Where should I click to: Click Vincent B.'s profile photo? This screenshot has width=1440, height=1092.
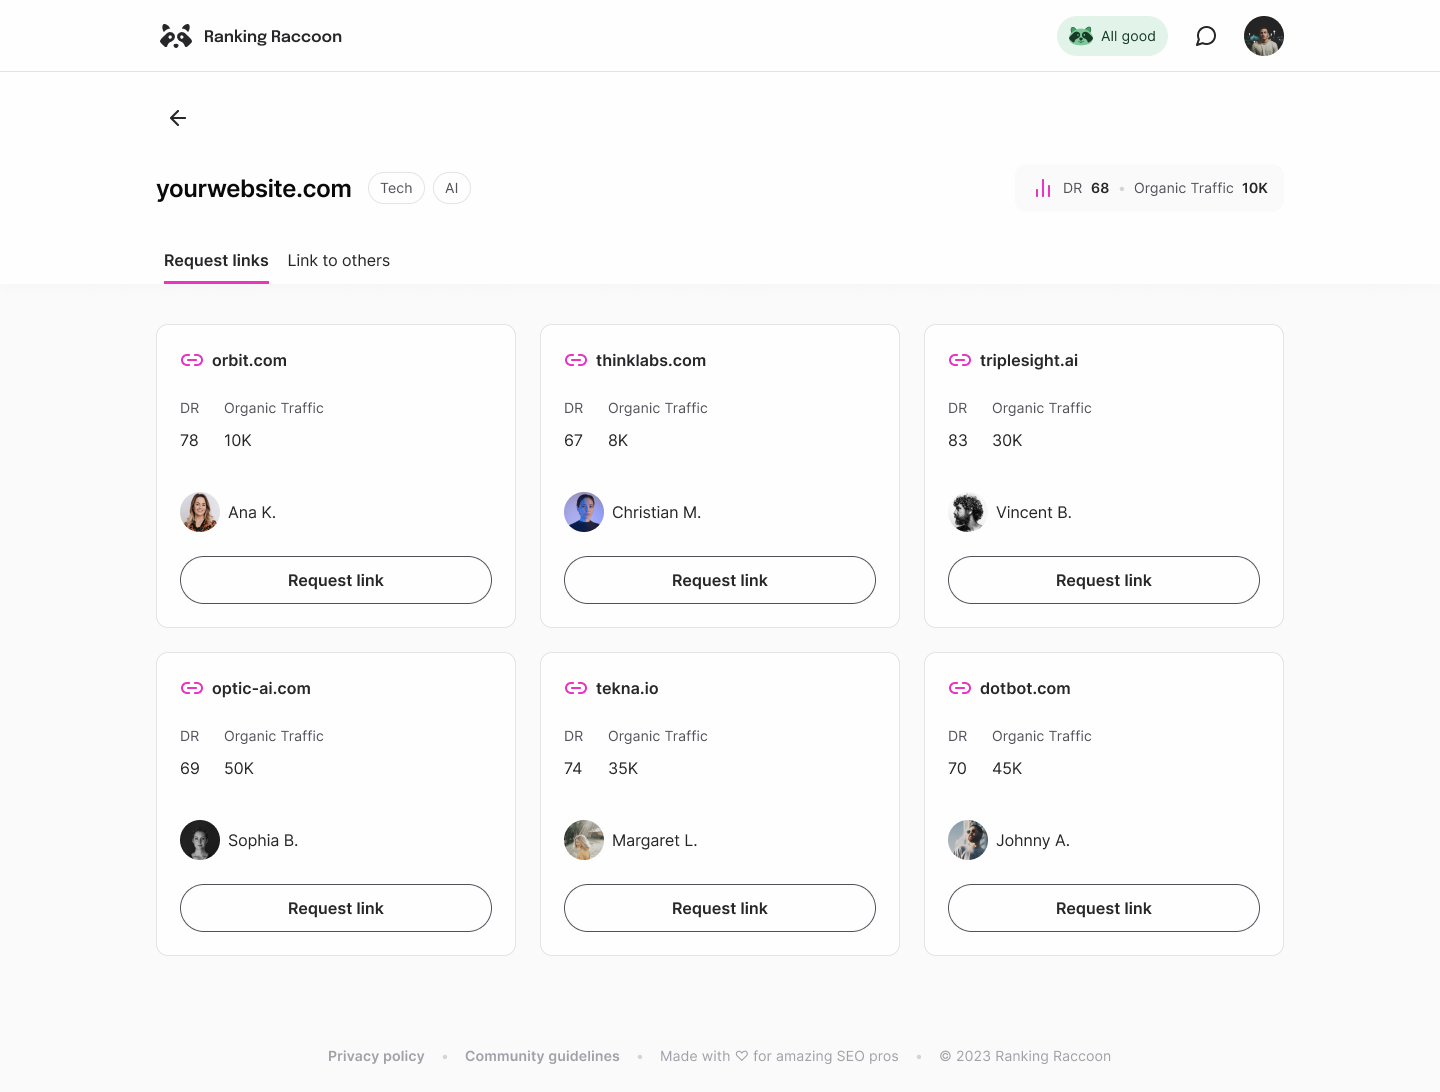click(968, 512)
